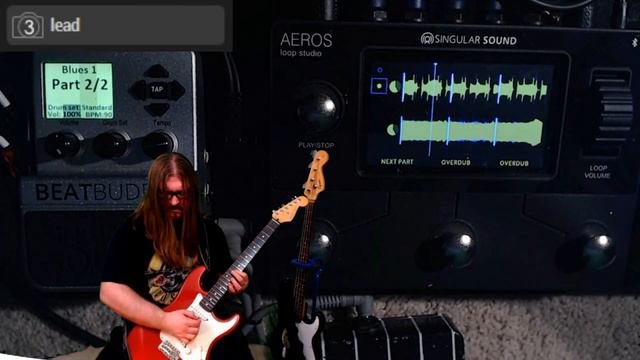The width and height of the screenshot is (640, 360).
Task: Click the "BPM:90" readout on BeatBuddy display
Action: (98, 115)
